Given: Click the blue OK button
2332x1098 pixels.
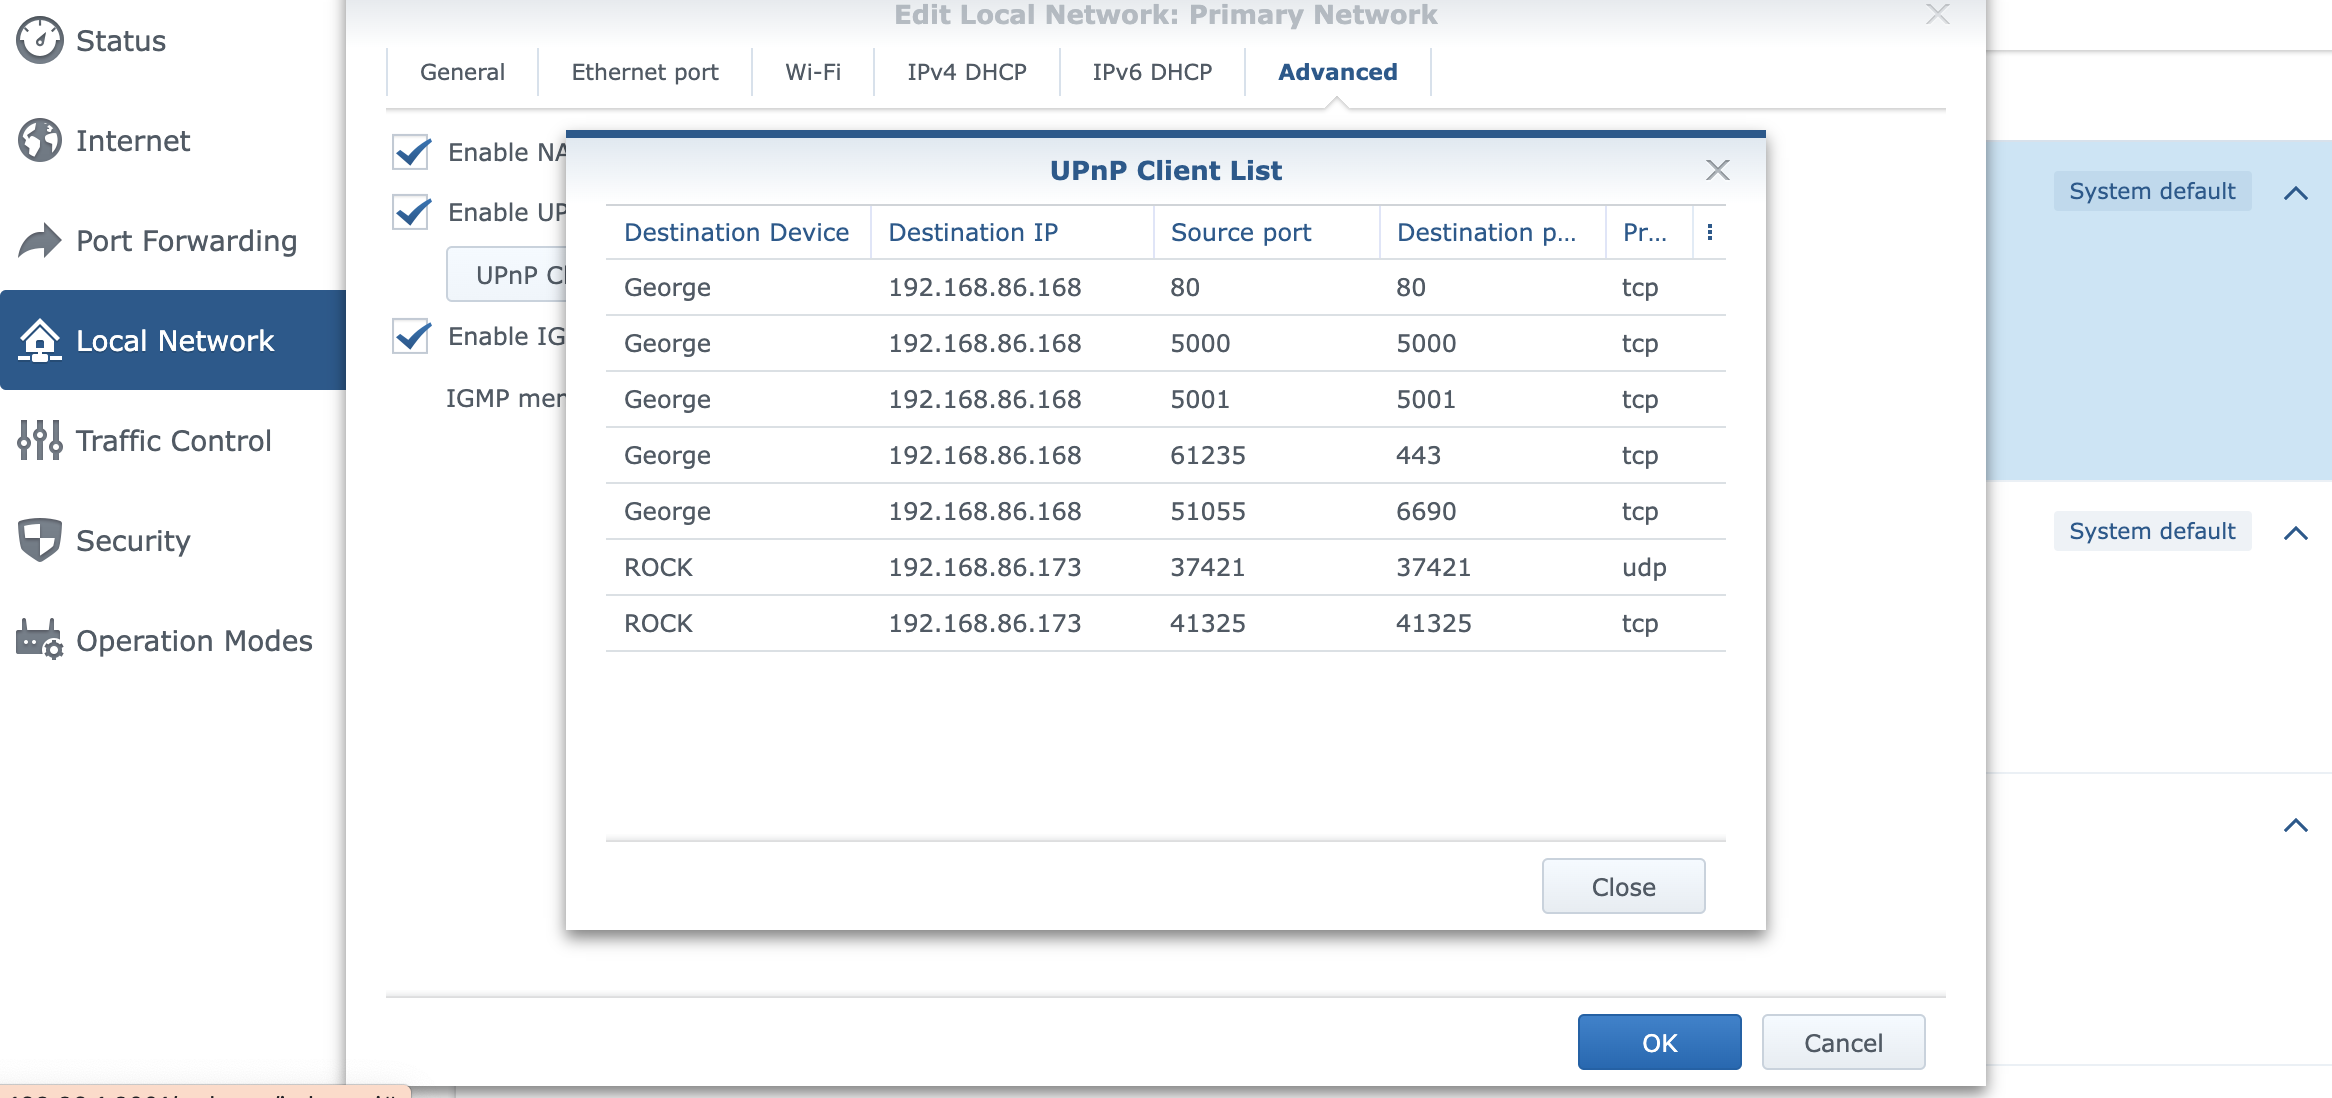Looking at the screenshot, I should [1659, 1043].
